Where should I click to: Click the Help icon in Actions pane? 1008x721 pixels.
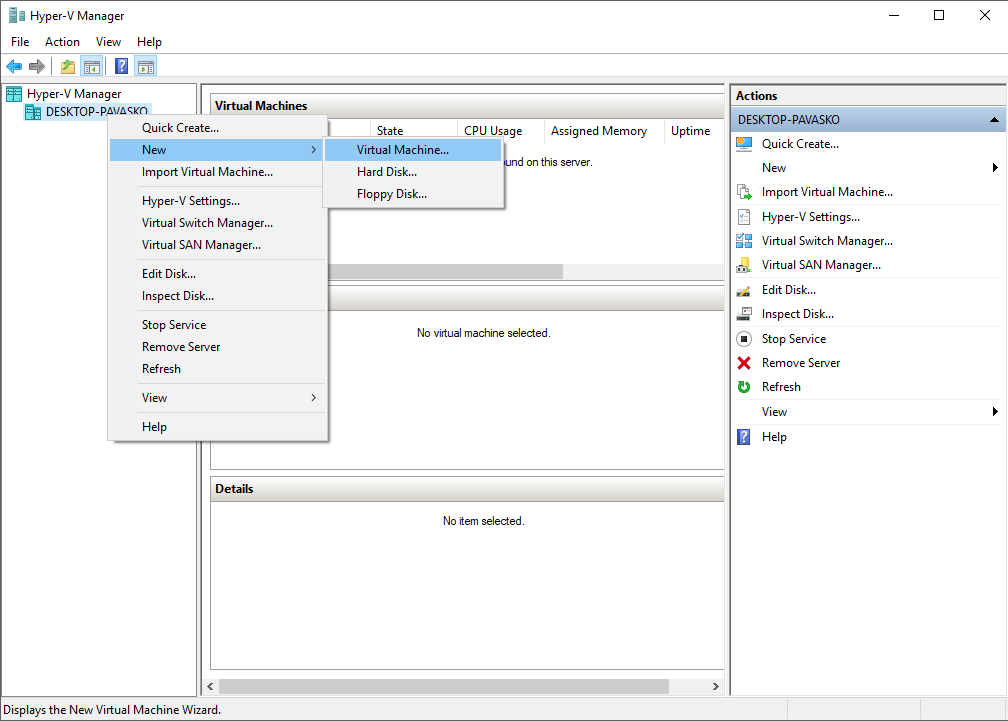(744, 437)
